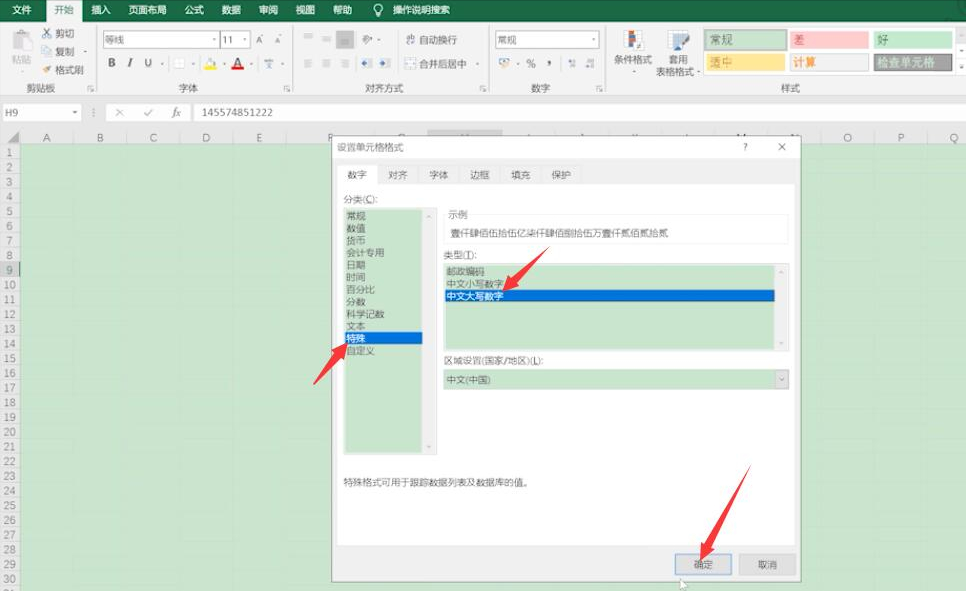Screen dimensions: 966x591
Task: Apply the red font color A
Action: point(238,63)
